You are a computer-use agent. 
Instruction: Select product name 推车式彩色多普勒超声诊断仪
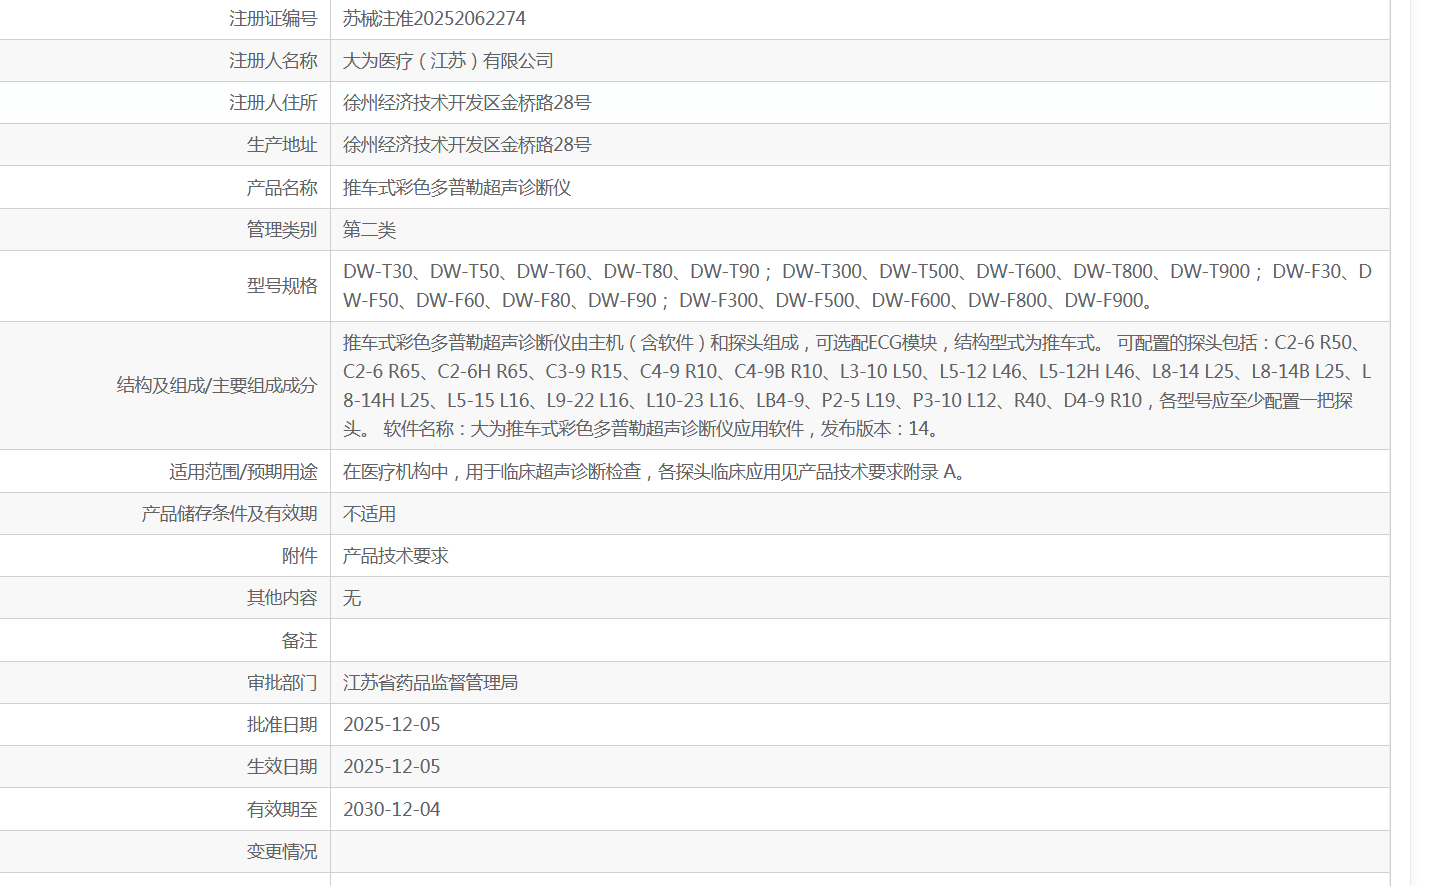[x=457, y=188]
